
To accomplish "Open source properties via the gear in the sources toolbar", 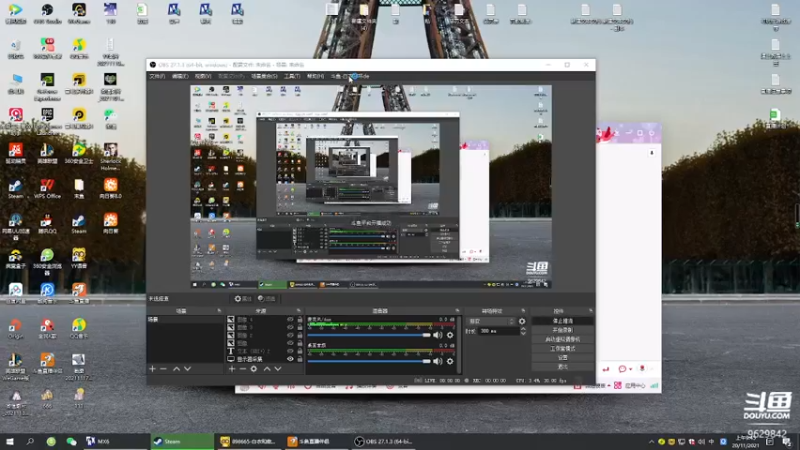I will coord(254,368).
